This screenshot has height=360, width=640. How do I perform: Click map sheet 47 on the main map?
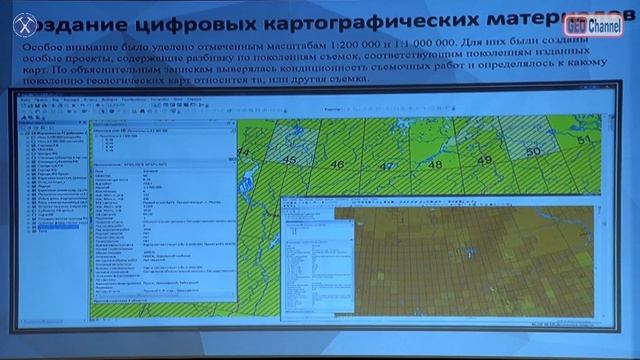[387, 166]
